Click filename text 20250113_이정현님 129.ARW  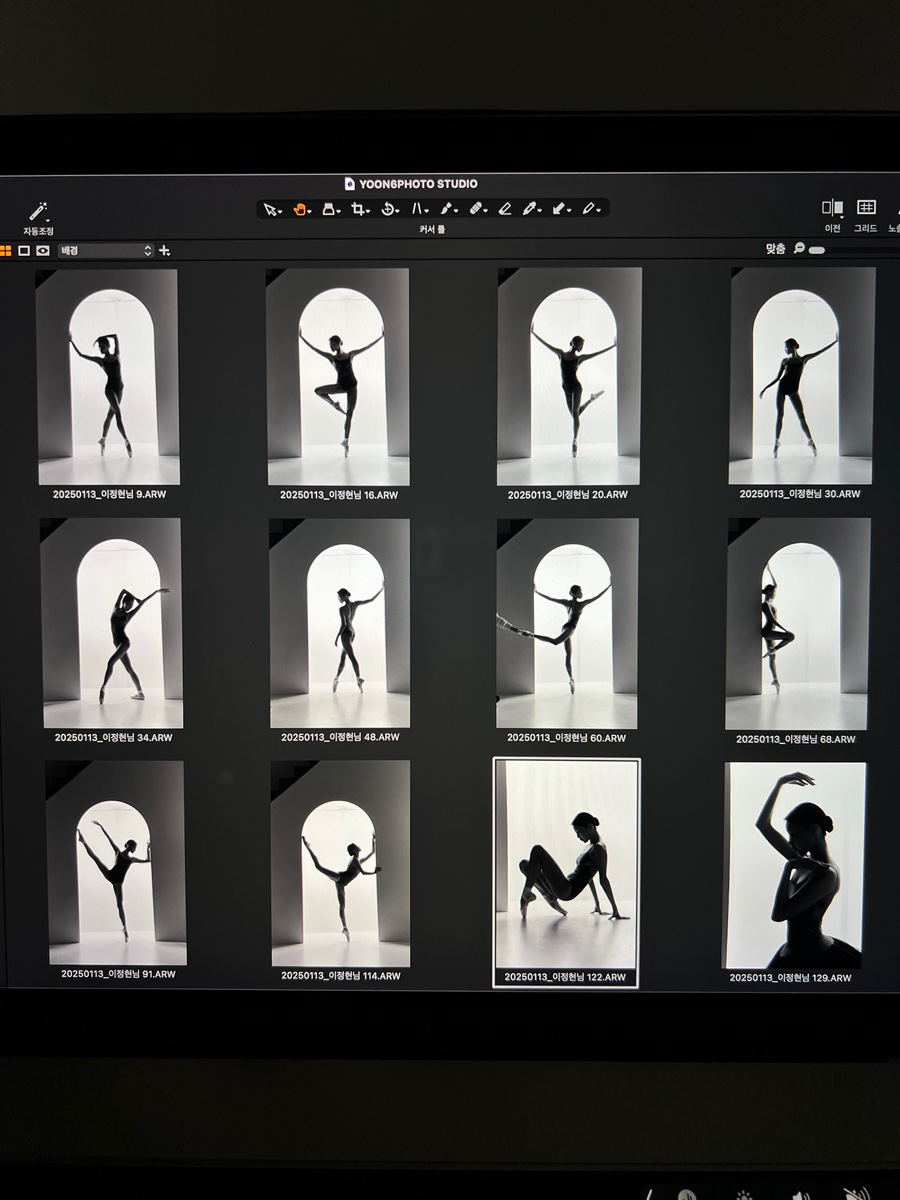[x=791, y=978]
